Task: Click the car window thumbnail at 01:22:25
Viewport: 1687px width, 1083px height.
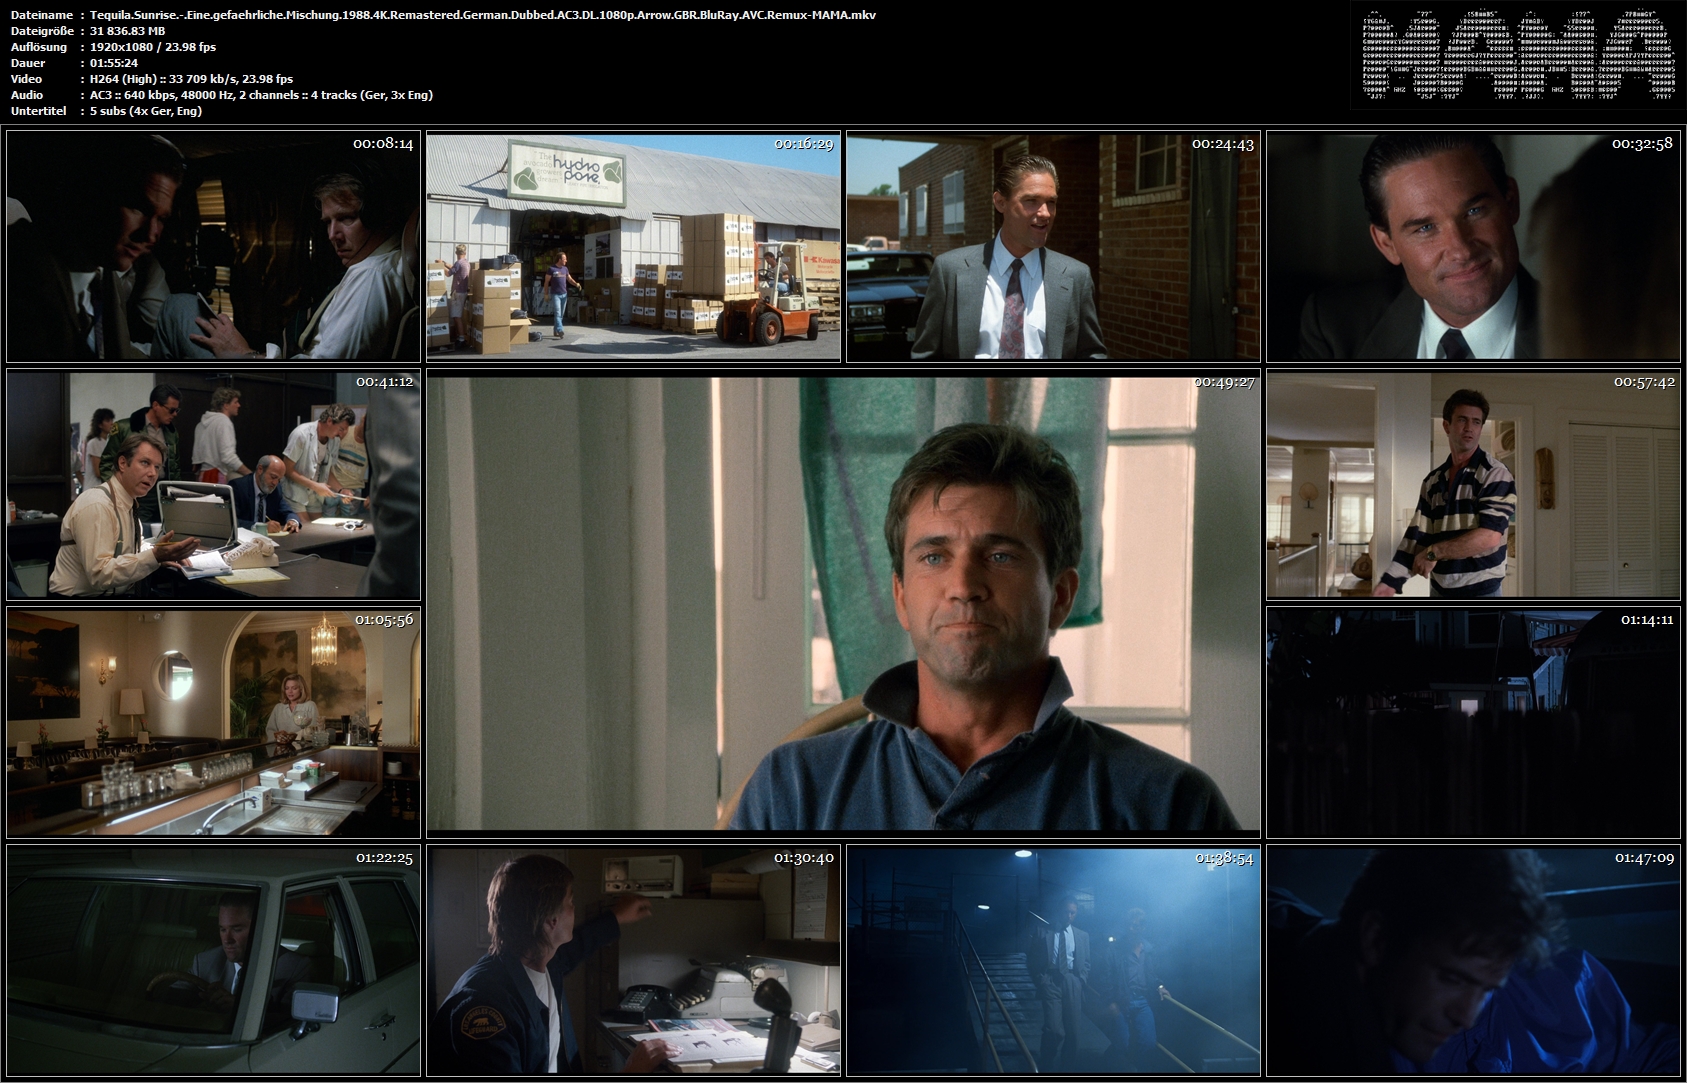Action: click(x=213, y=960)
